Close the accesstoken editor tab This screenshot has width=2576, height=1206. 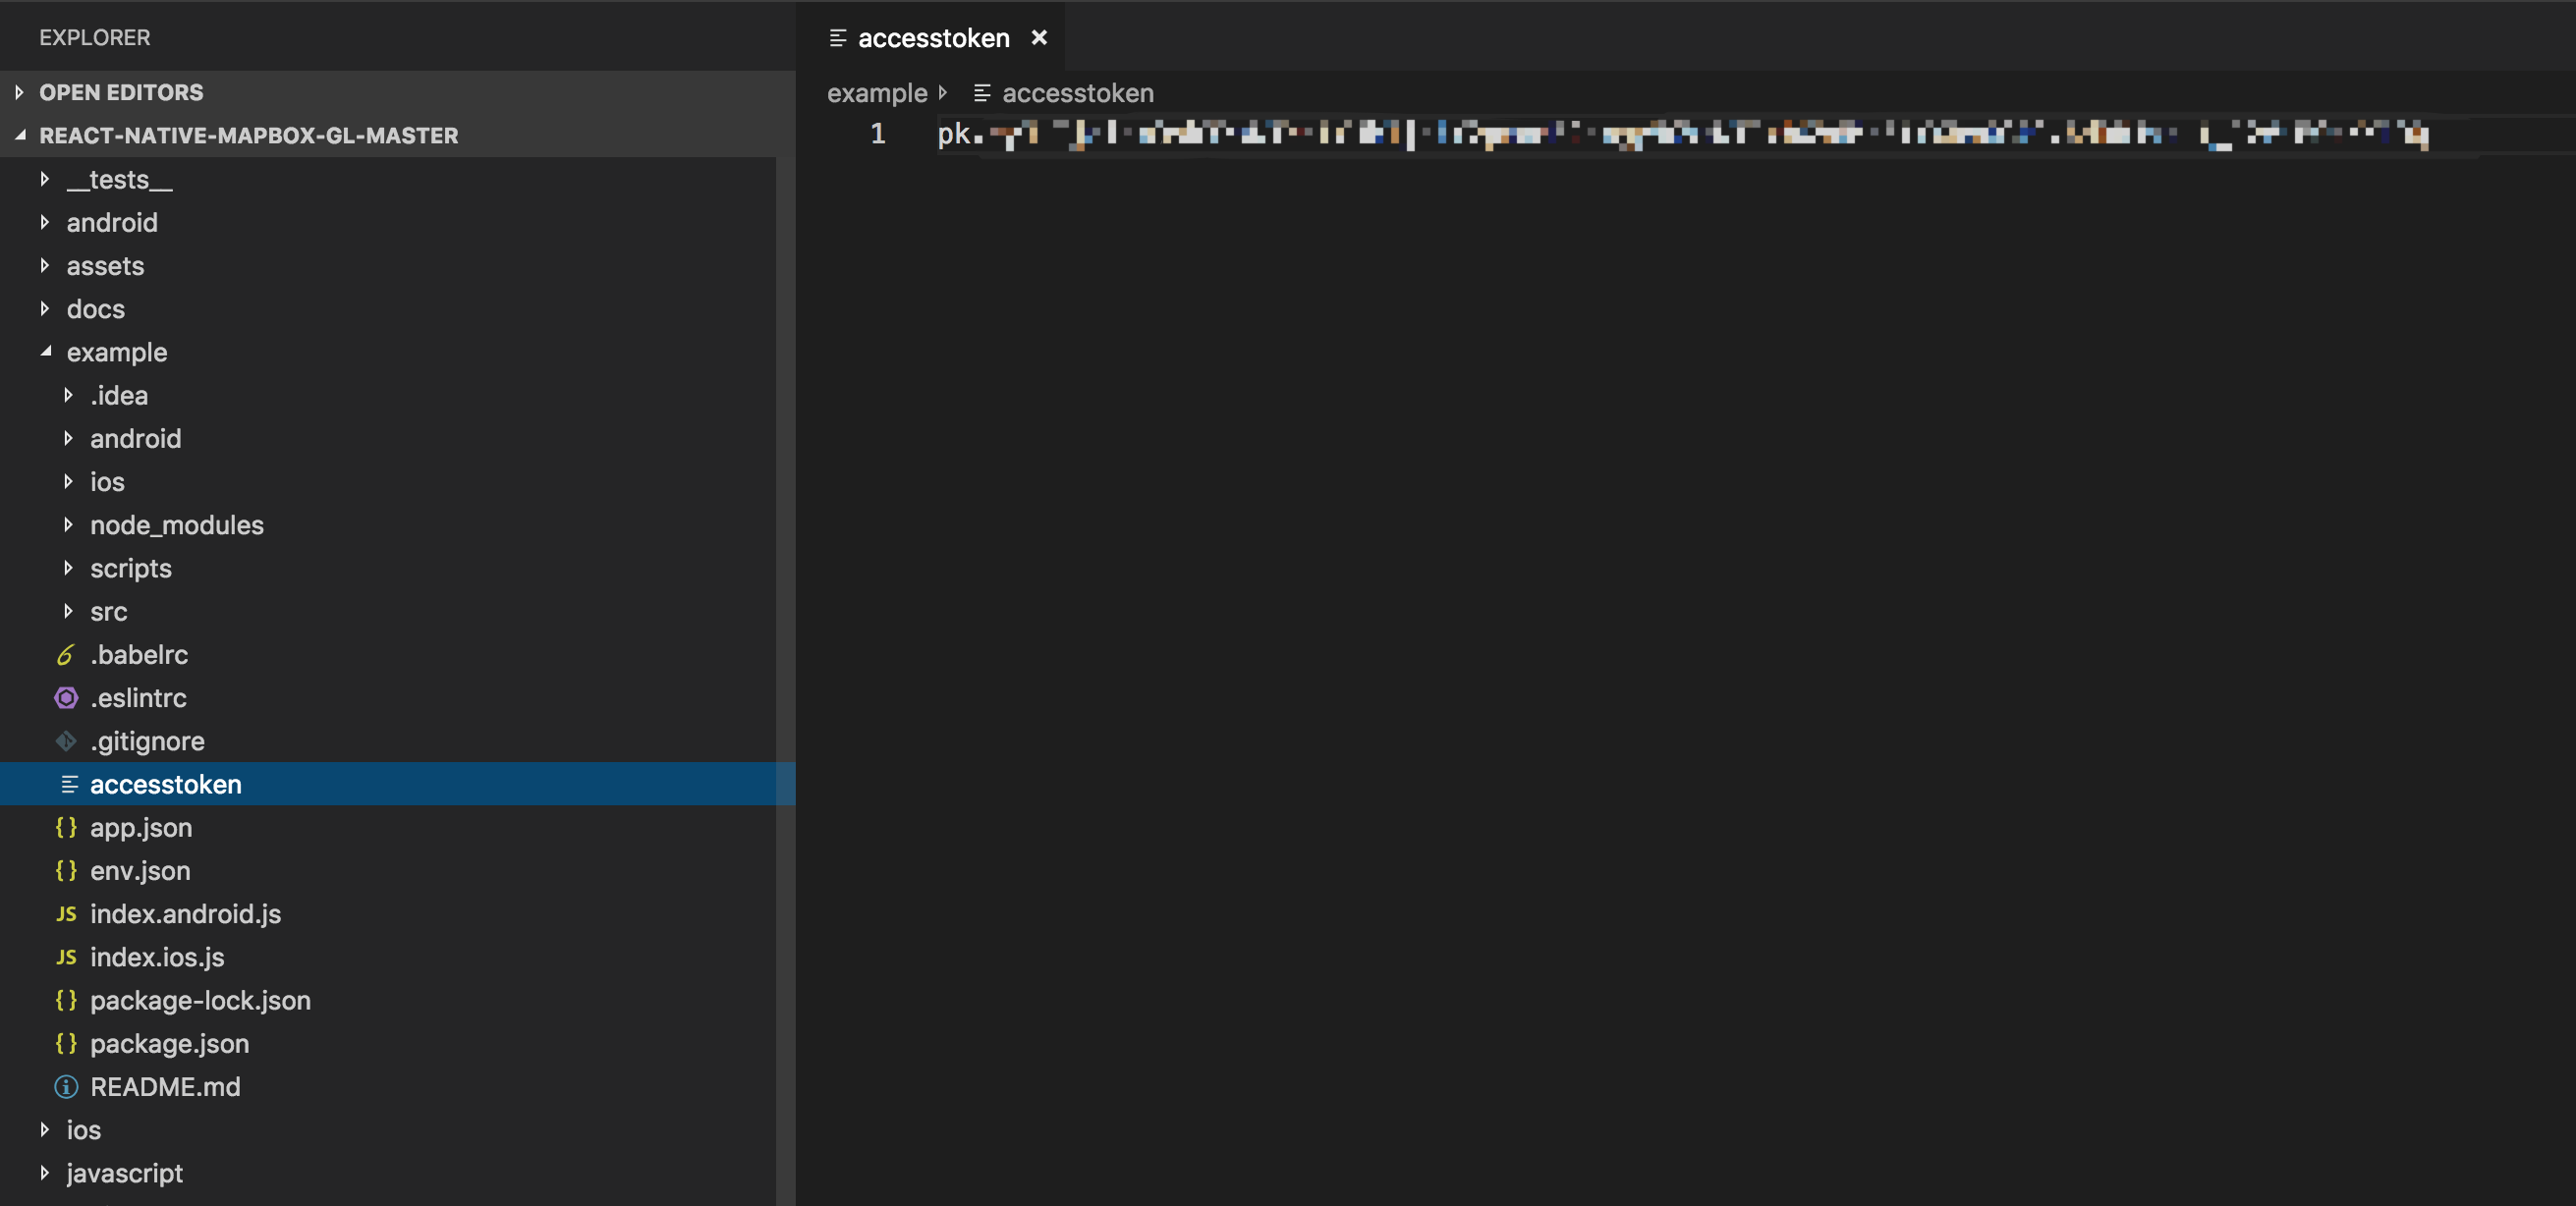(1039, 38)
